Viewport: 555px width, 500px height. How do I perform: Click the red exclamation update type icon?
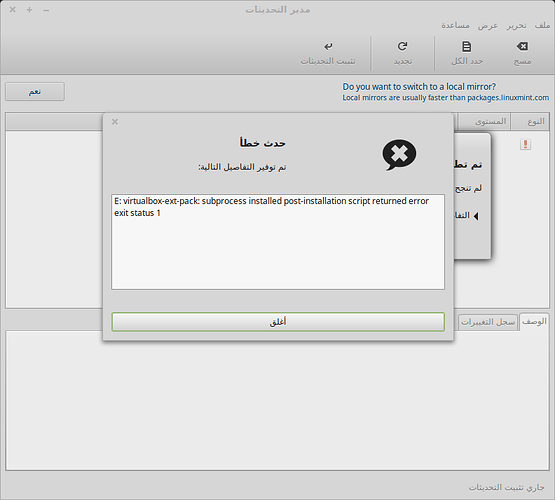526,144
